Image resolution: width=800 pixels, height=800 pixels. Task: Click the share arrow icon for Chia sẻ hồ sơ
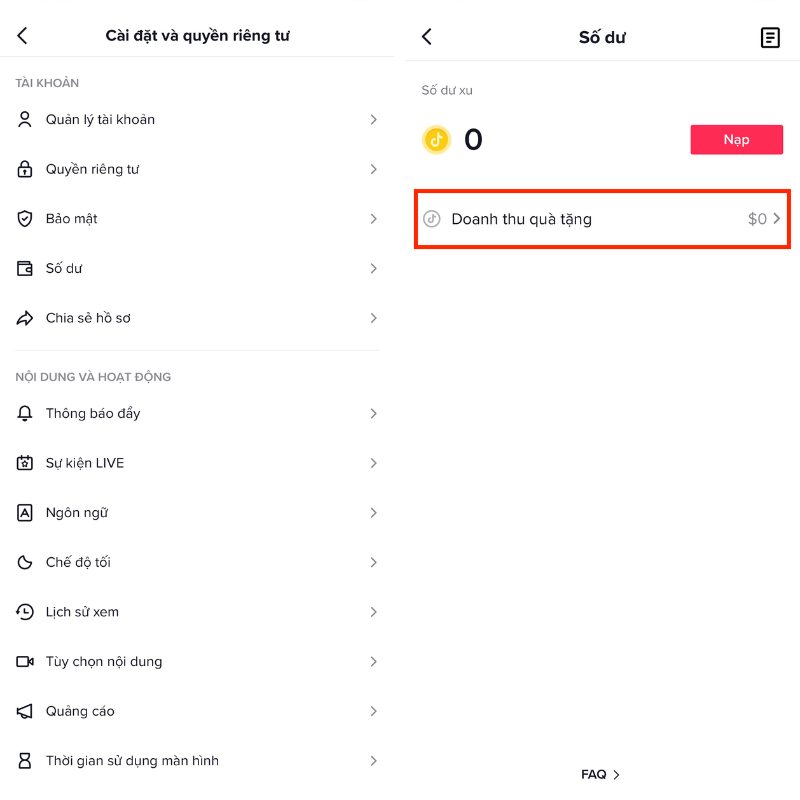(x=24, y=318)
